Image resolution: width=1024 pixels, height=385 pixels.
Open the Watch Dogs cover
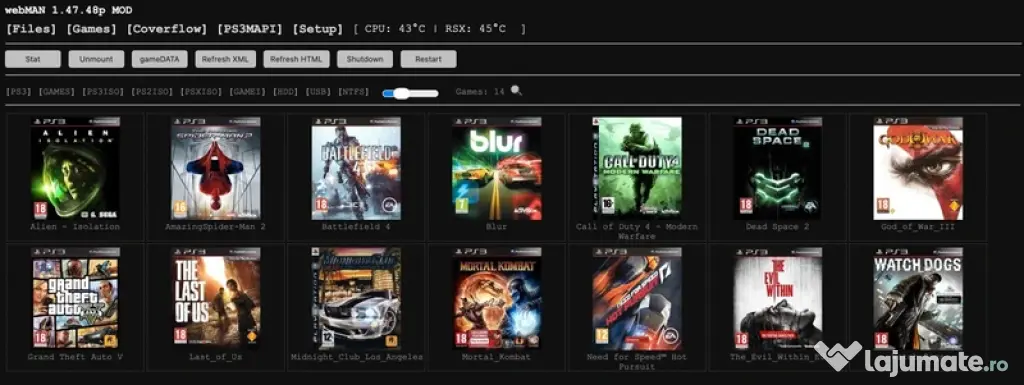coord(918,298)
